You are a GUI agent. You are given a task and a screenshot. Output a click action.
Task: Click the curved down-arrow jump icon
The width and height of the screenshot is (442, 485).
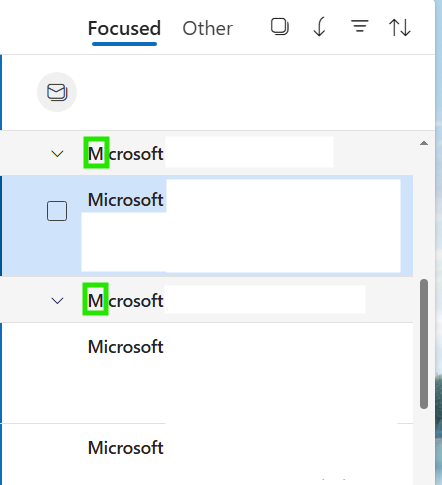[319, 27]
